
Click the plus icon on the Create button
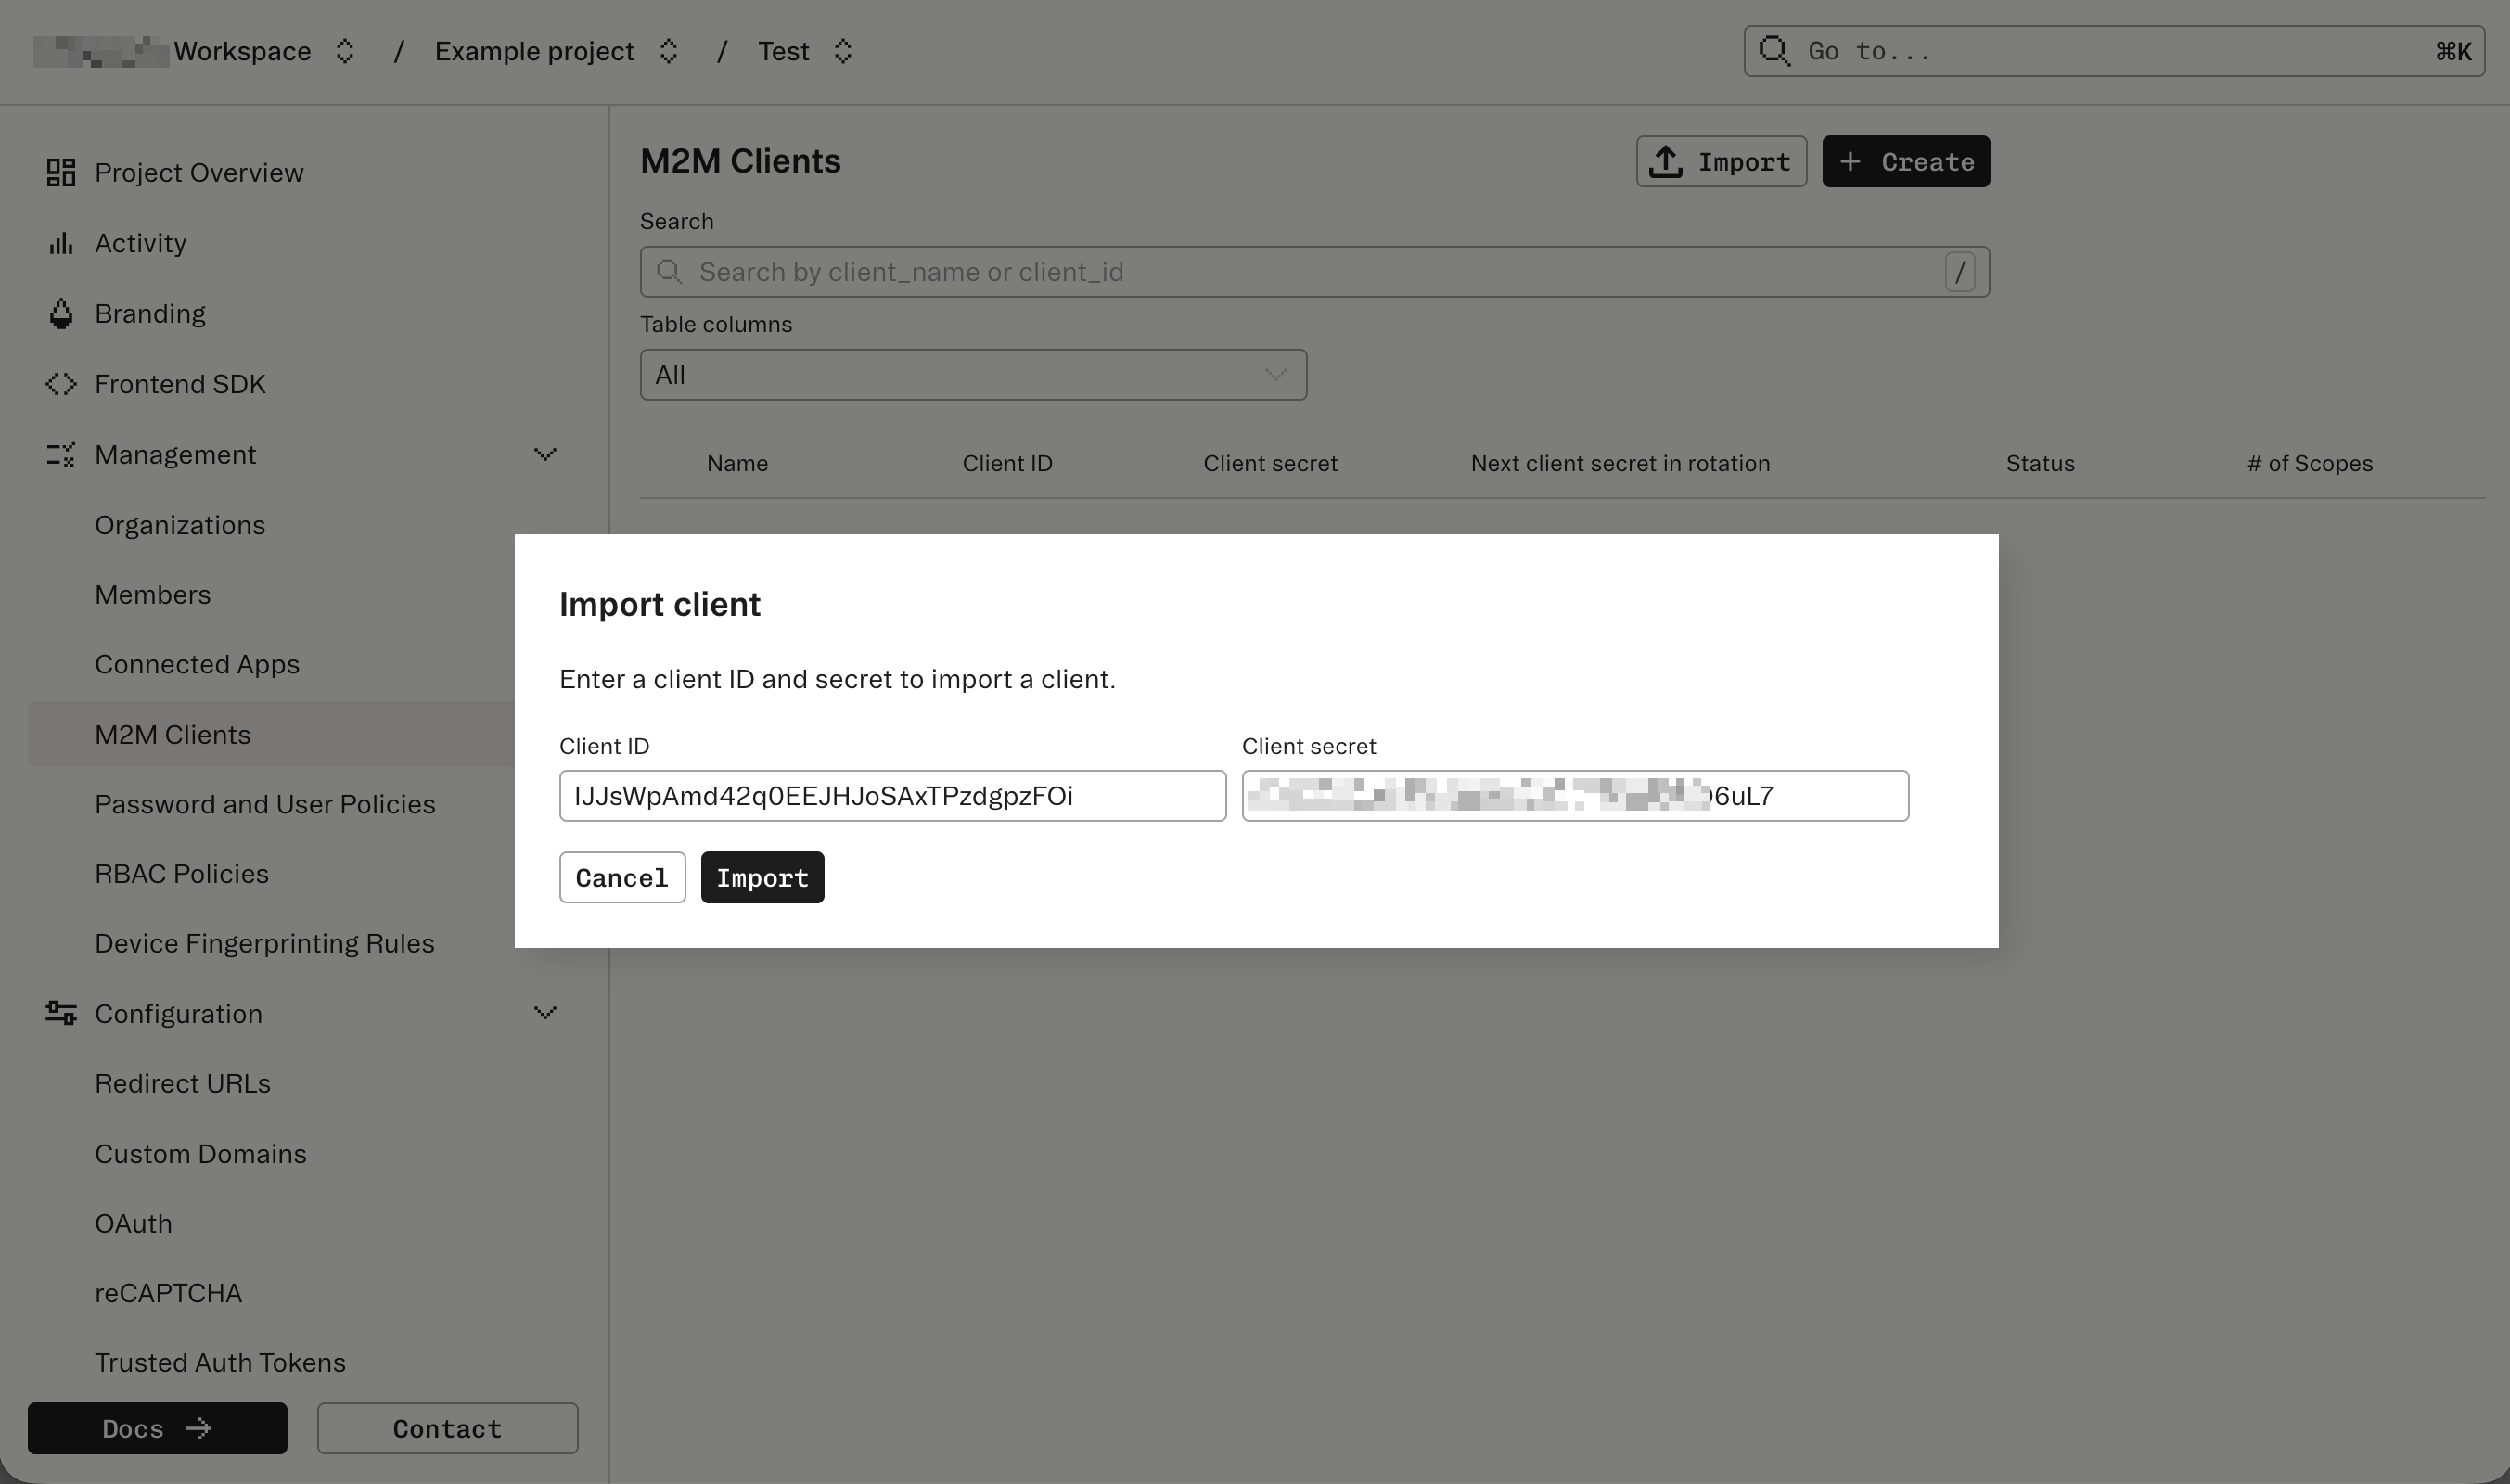pyautogui.click(x=1851, y=161)
